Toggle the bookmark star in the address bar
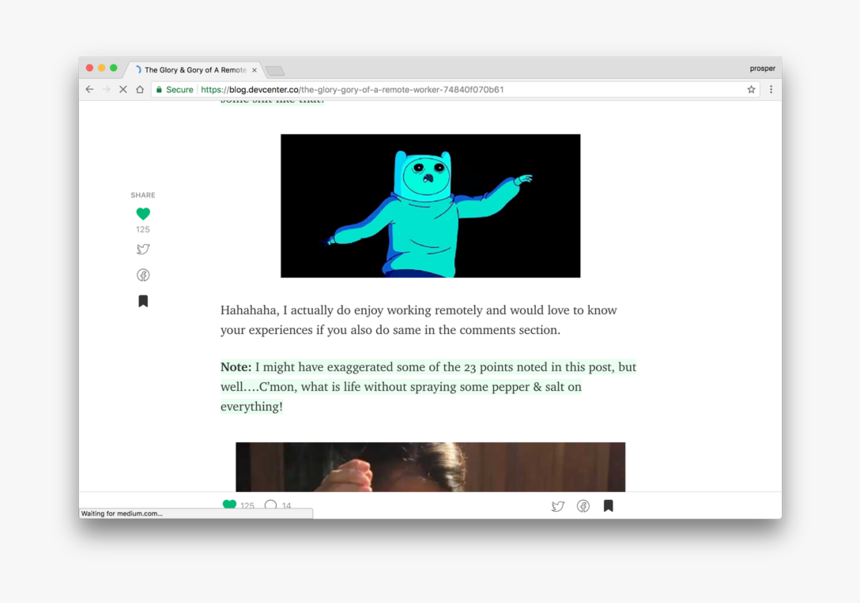Screen dimensions: 860x603 (x=751, y=89)
